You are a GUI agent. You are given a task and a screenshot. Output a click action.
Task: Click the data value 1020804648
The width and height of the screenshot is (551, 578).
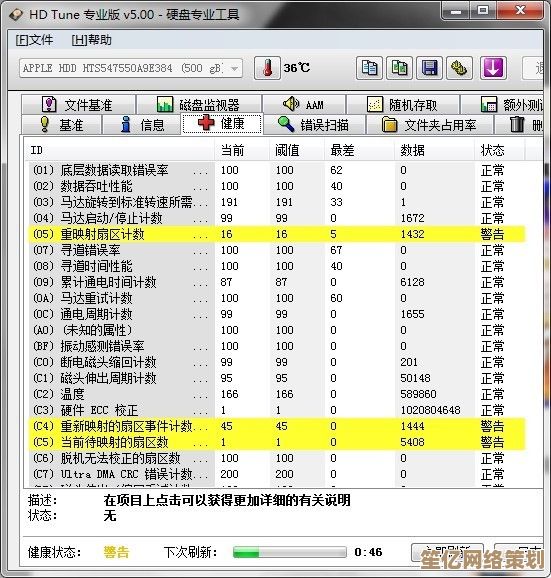coord(430,410)
